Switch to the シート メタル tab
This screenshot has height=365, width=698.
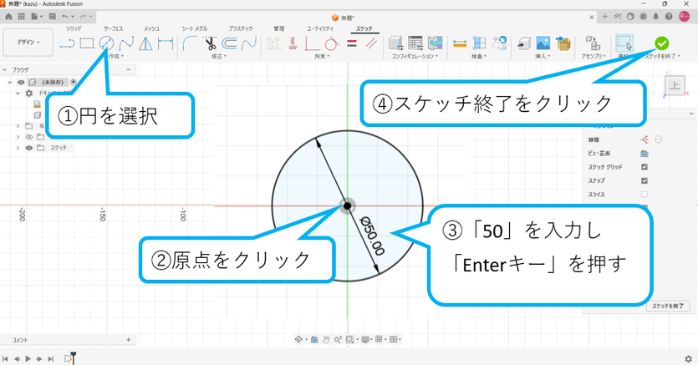click(x=194, y=28)
